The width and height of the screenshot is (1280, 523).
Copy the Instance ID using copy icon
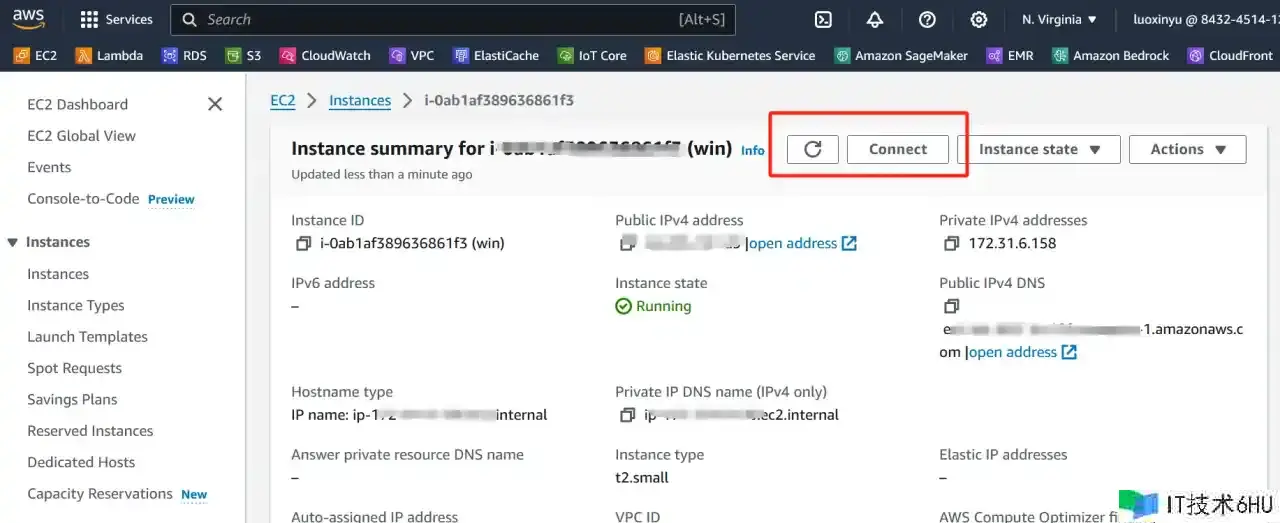point(304,244)
